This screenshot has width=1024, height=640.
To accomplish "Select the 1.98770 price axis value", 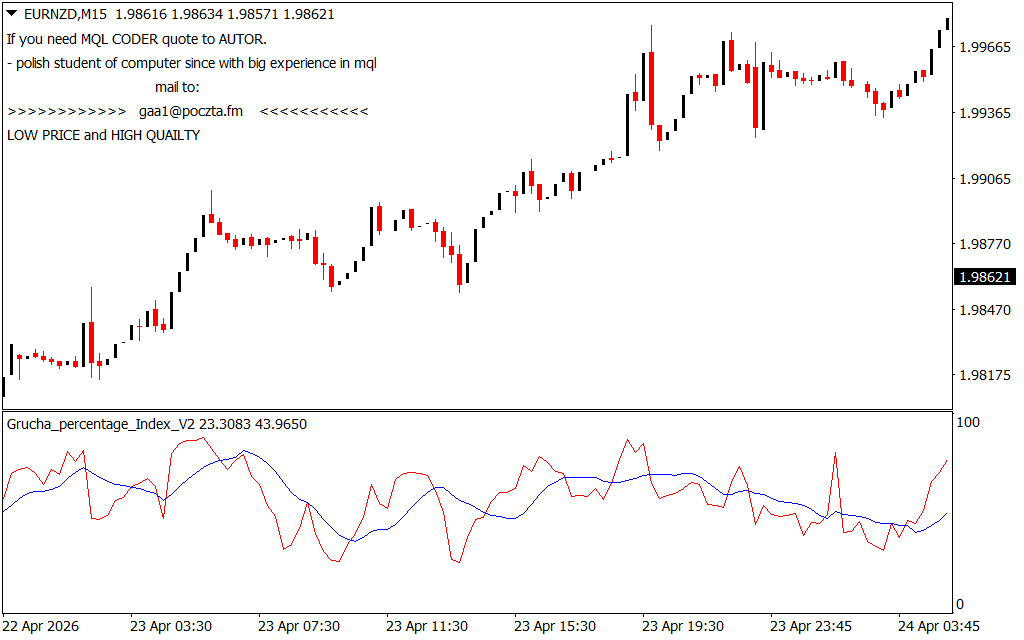I will [985, 244].
